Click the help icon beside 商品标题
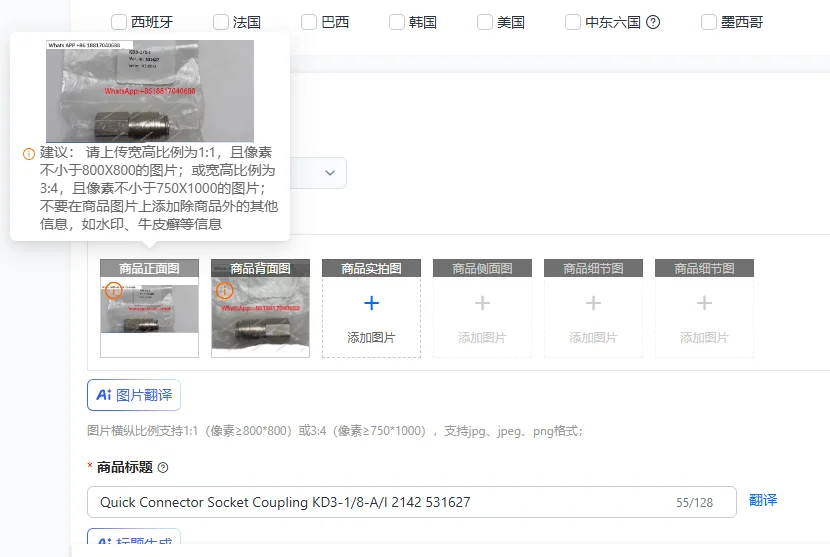 point(163,468)
